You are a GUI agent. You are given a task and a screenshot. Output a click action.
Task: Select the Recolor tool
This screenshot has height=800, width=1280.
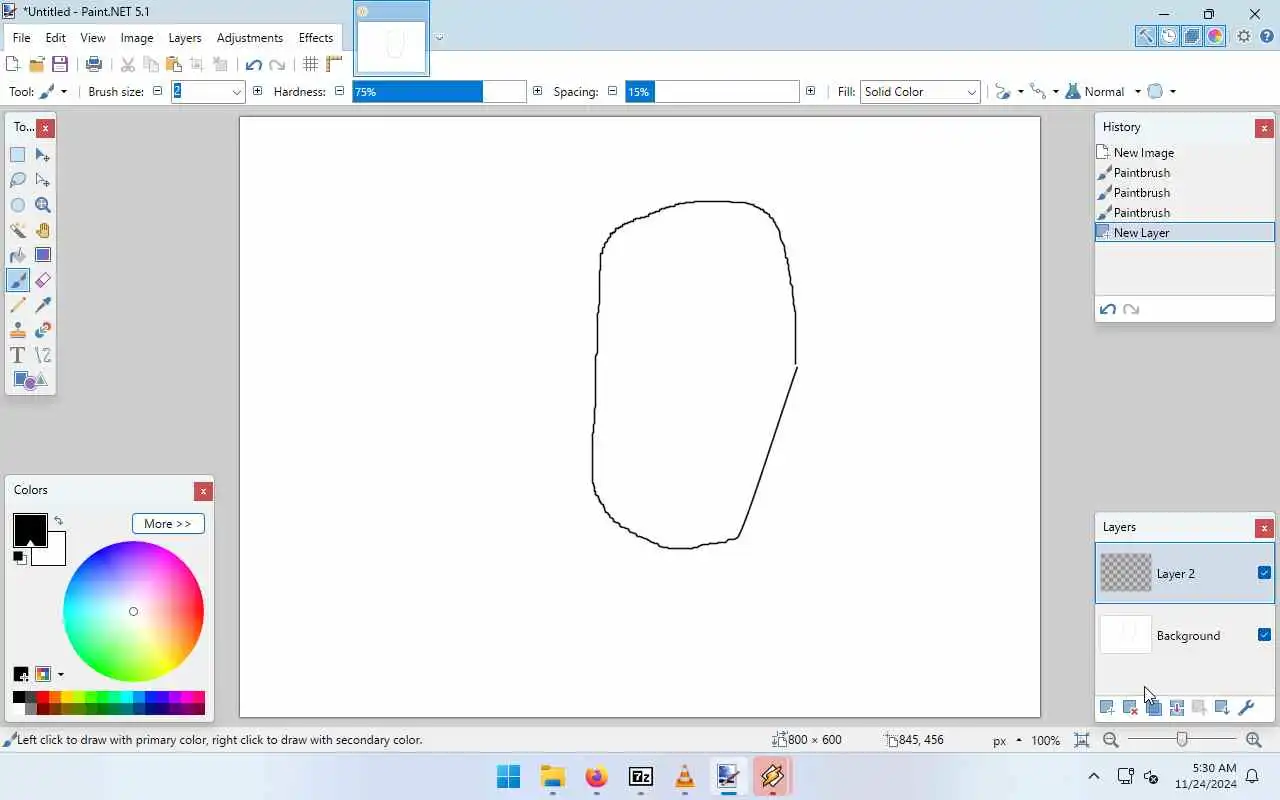click(43, 330)
